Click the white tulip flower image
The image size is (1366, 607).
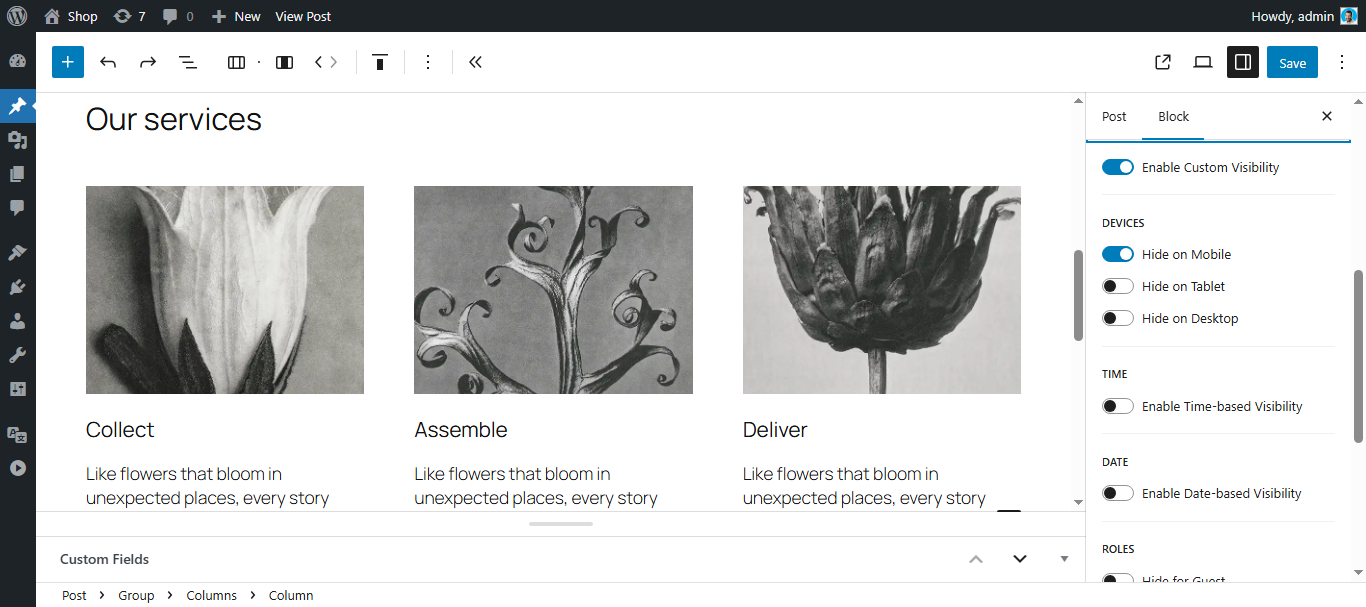pyautogui.click(x=225, y=290)
